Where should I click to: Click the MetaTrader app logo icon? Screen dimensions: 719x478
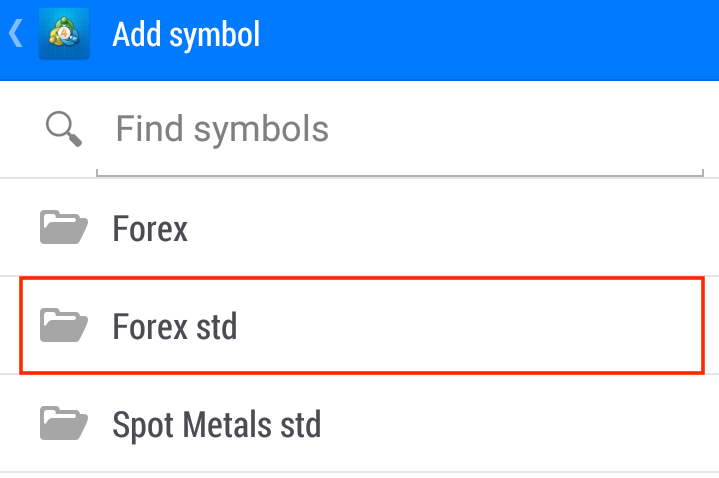point(62,35)
